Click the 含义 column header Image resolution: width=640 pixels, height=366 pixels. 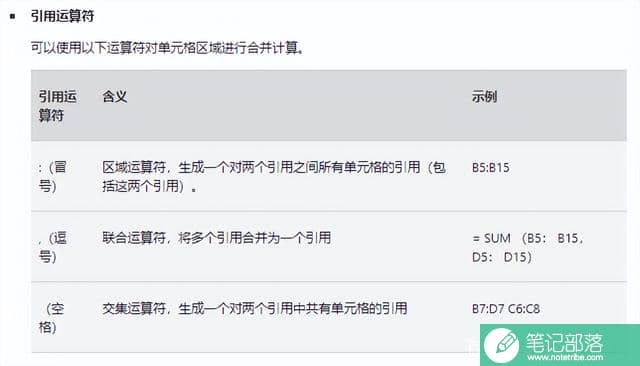[x=115, y=97]
